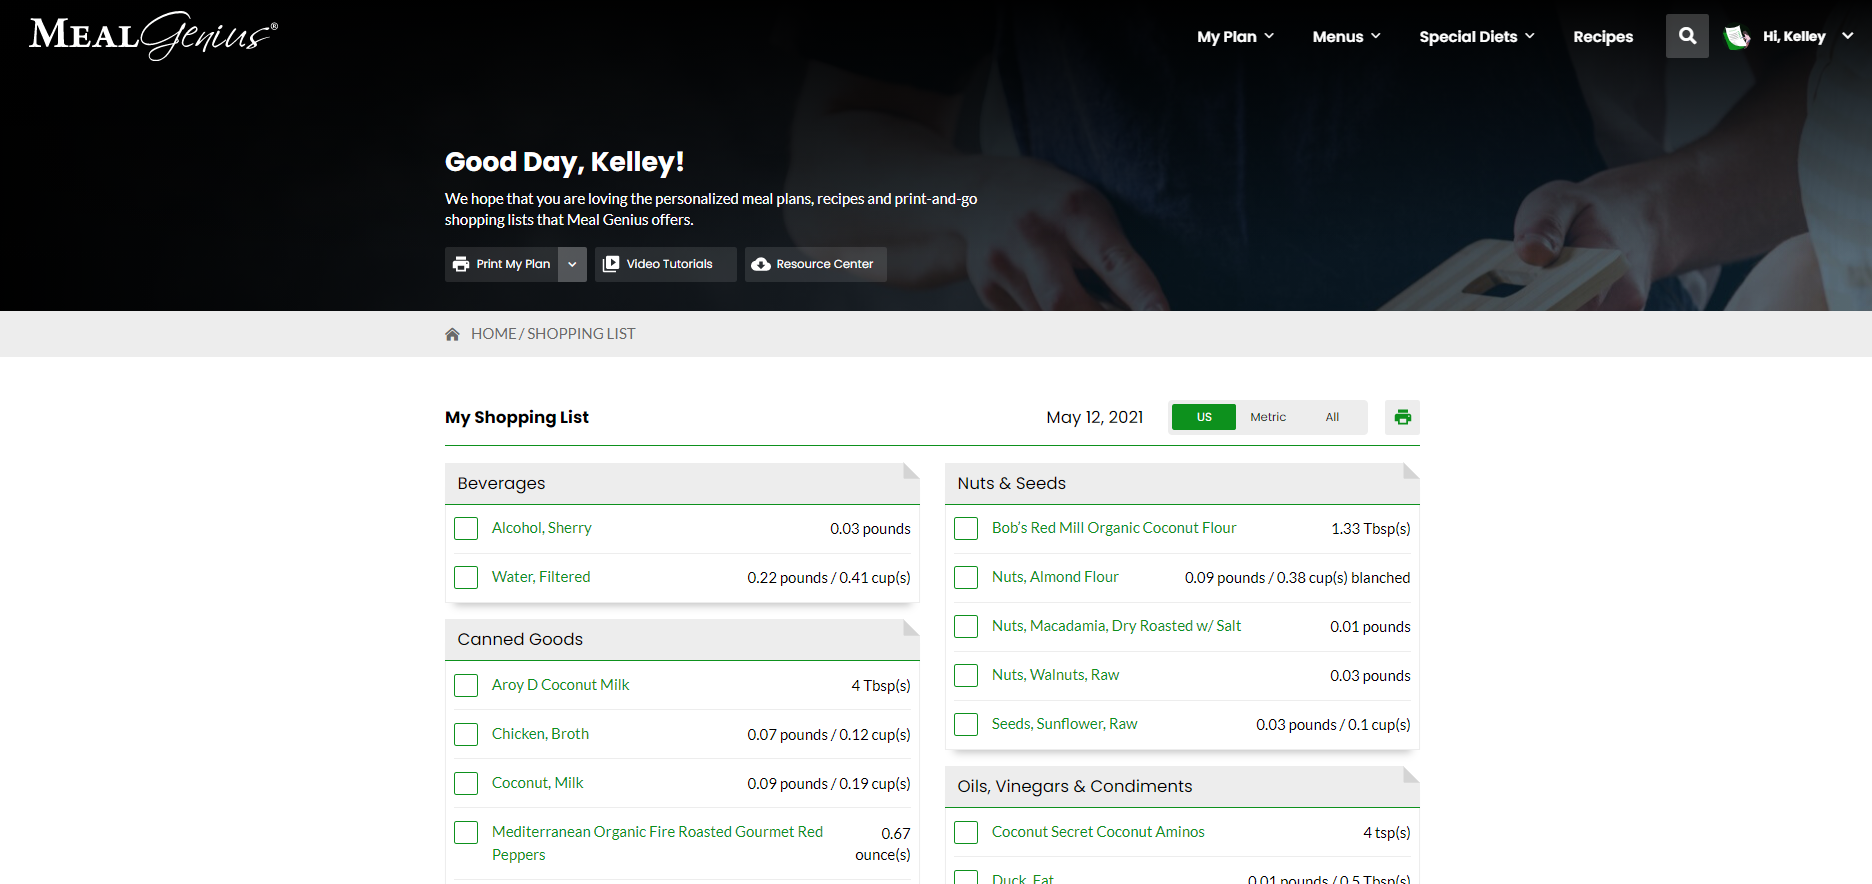
Task: Collapse Oils, Vinegars & Condiments corner triangle
Action: (1411, 774)
